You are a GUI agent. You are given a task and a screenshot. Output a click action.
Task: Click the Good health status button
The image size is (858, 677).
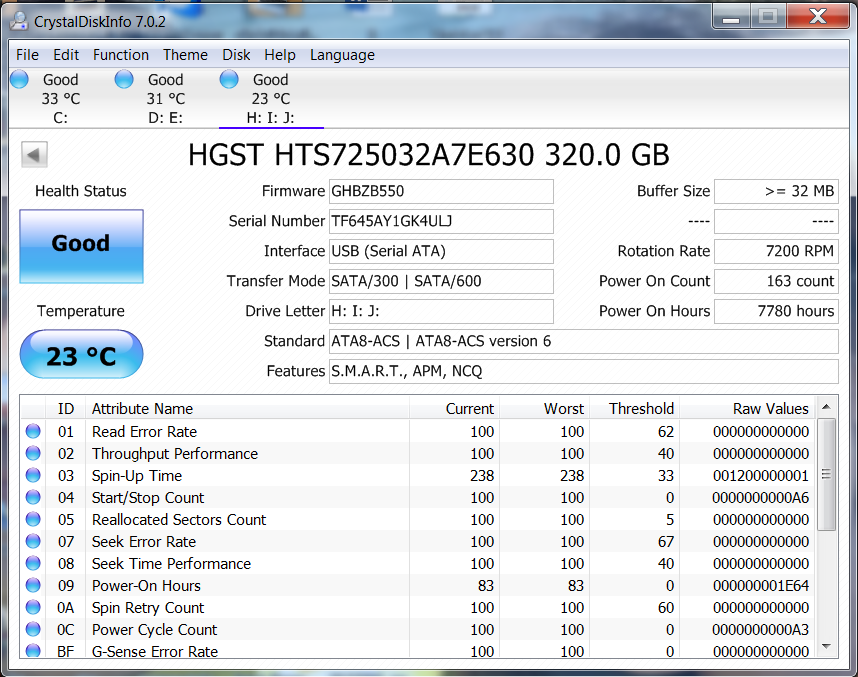pos(82,246)
